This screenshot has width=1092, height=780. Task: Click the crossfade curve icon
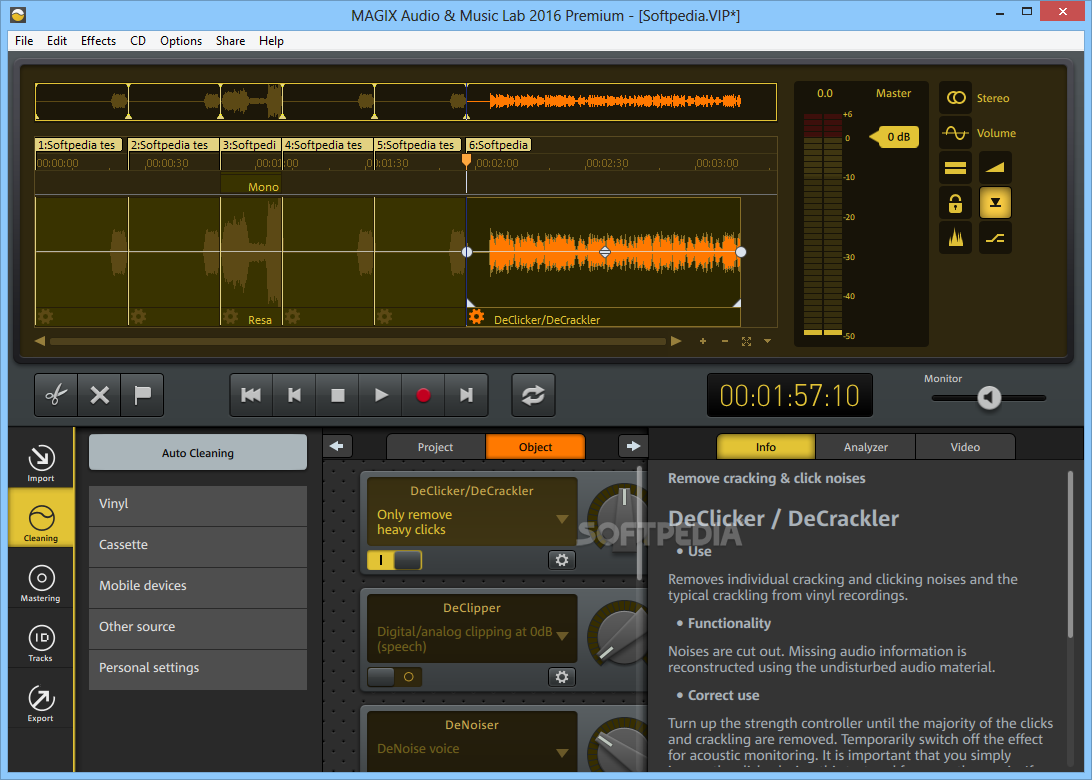pos(995,238)
